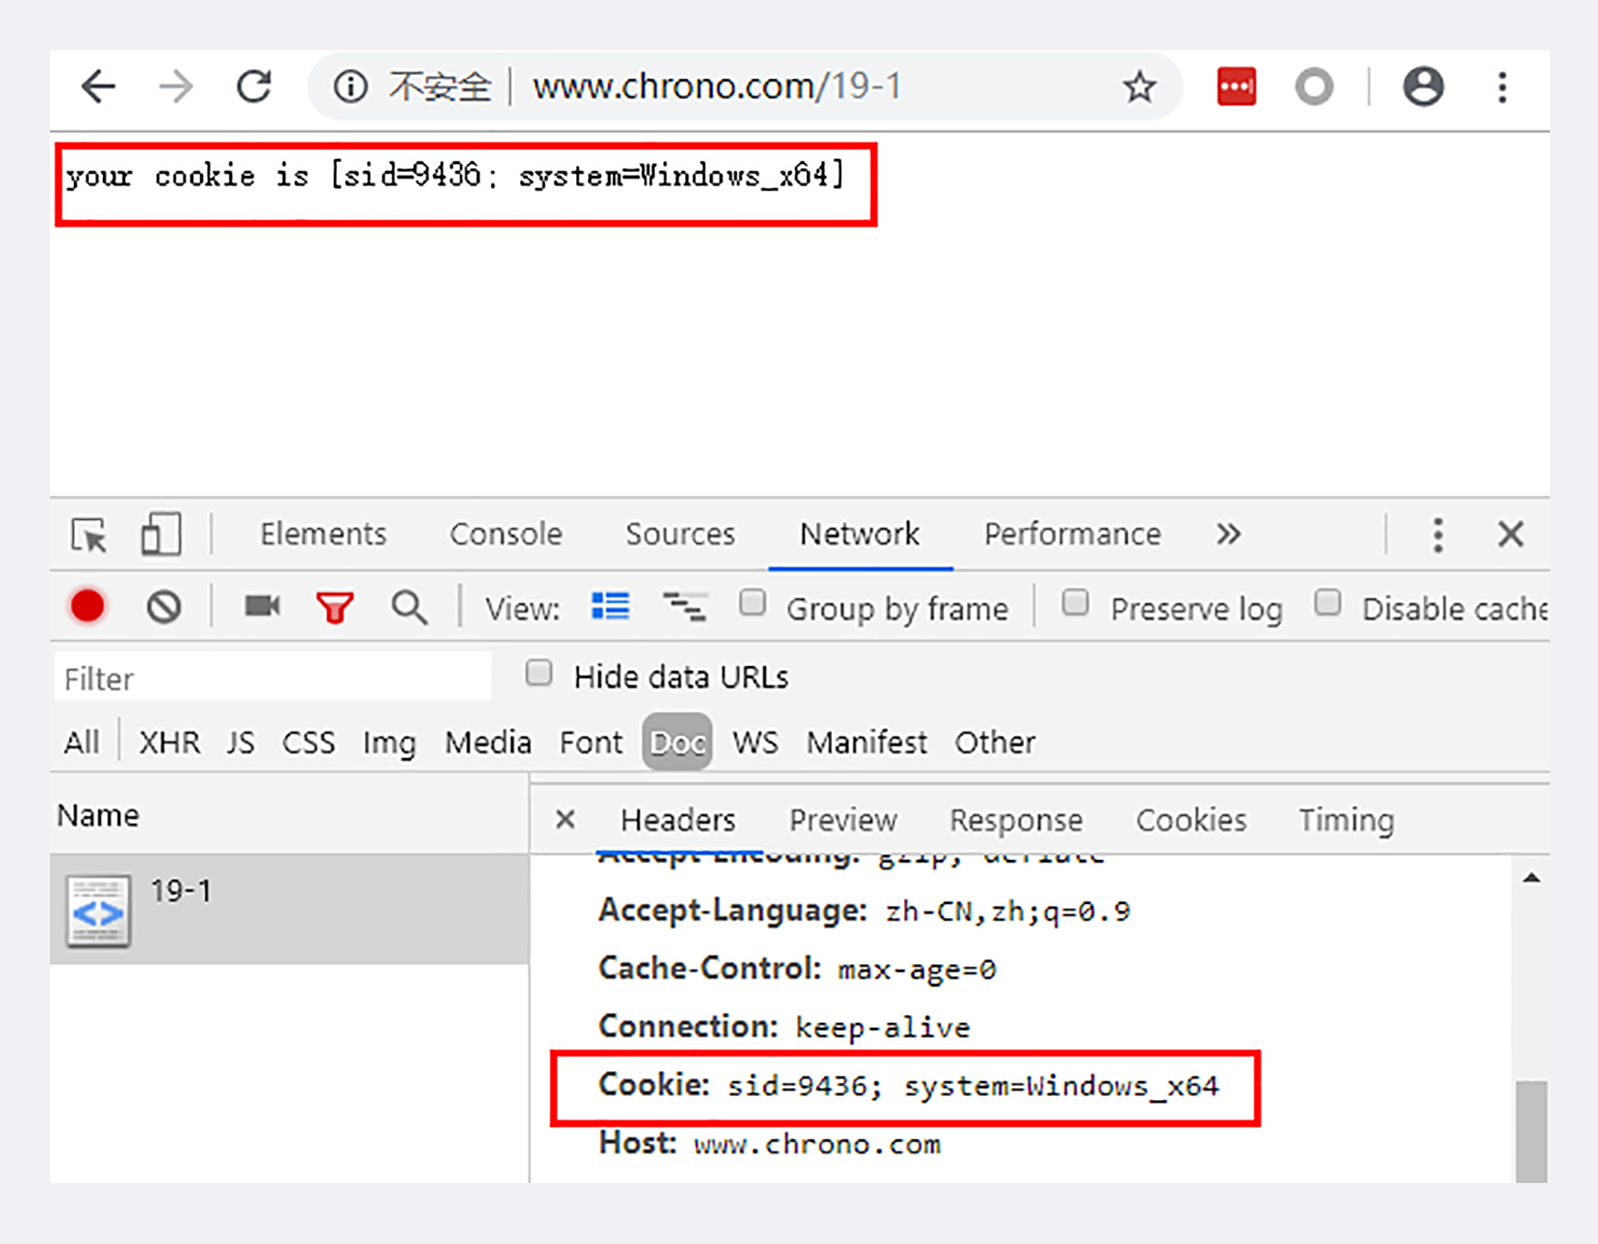Expand more DevTools tabs with the chevrons

pyautogui.click(x=1228, y=534)
